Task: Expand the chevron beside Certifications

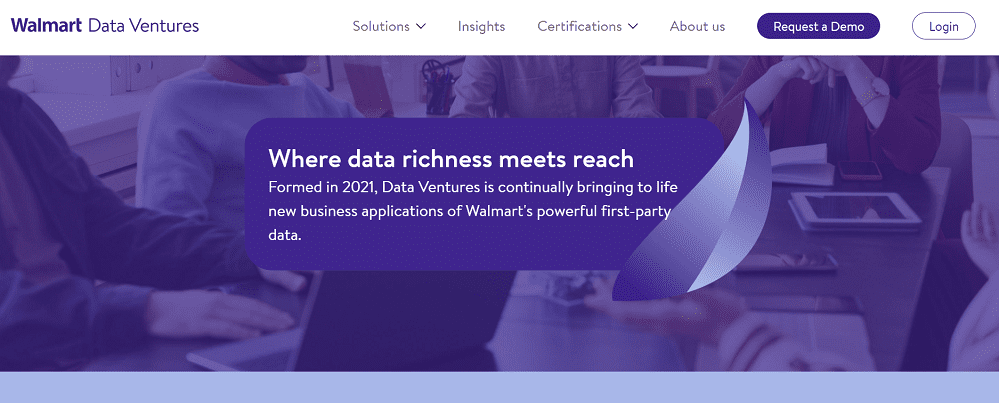Action: pos(632,26)
